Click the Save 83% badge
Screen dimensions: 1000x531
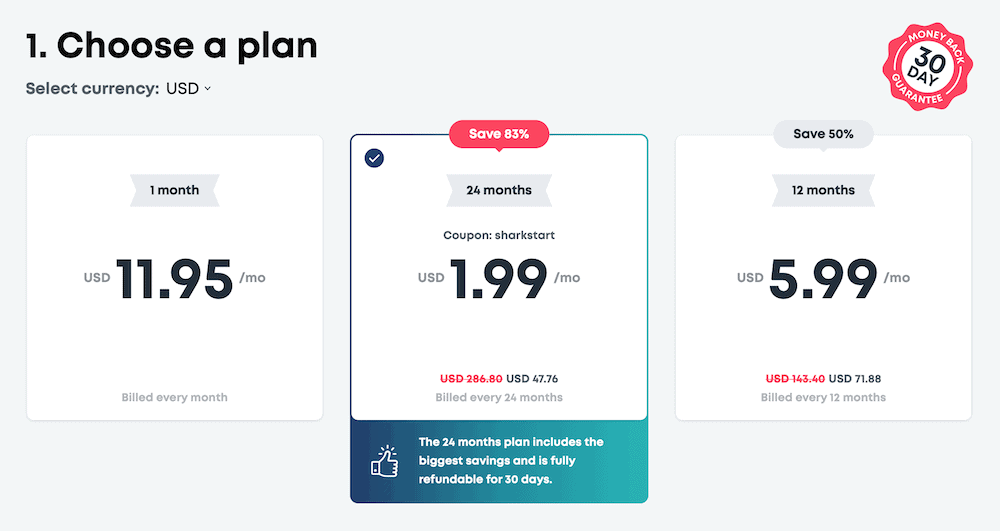[x=499, y=134]
